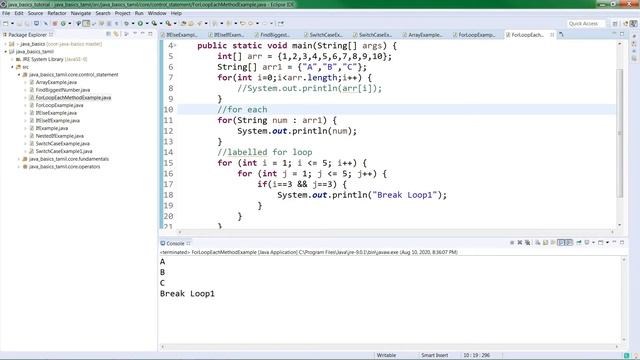Open the Display Selected Console dropdown
The height and width of the screenshot is (360, 640).
coord(593,242)
